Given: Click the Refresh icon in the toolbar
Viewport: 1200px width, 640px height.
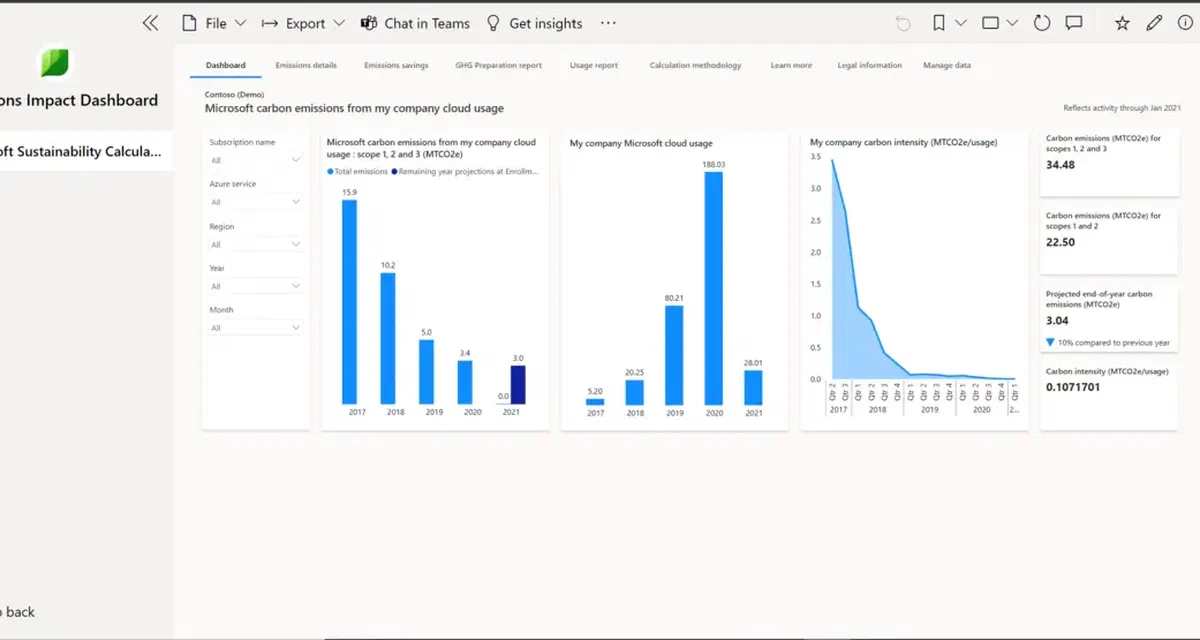Looking at the screenshot, I should click(1041, 22).
